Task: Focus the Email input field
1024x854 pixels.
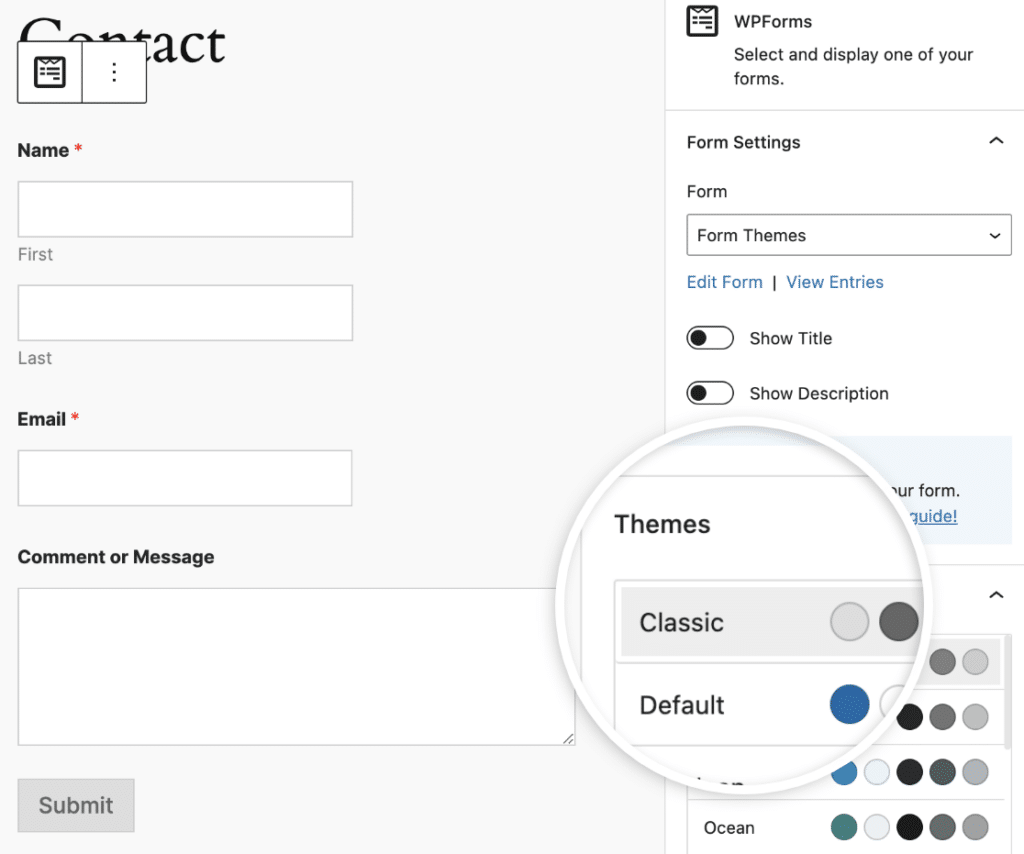Action: pyautogui.click(x=185, y=478)
